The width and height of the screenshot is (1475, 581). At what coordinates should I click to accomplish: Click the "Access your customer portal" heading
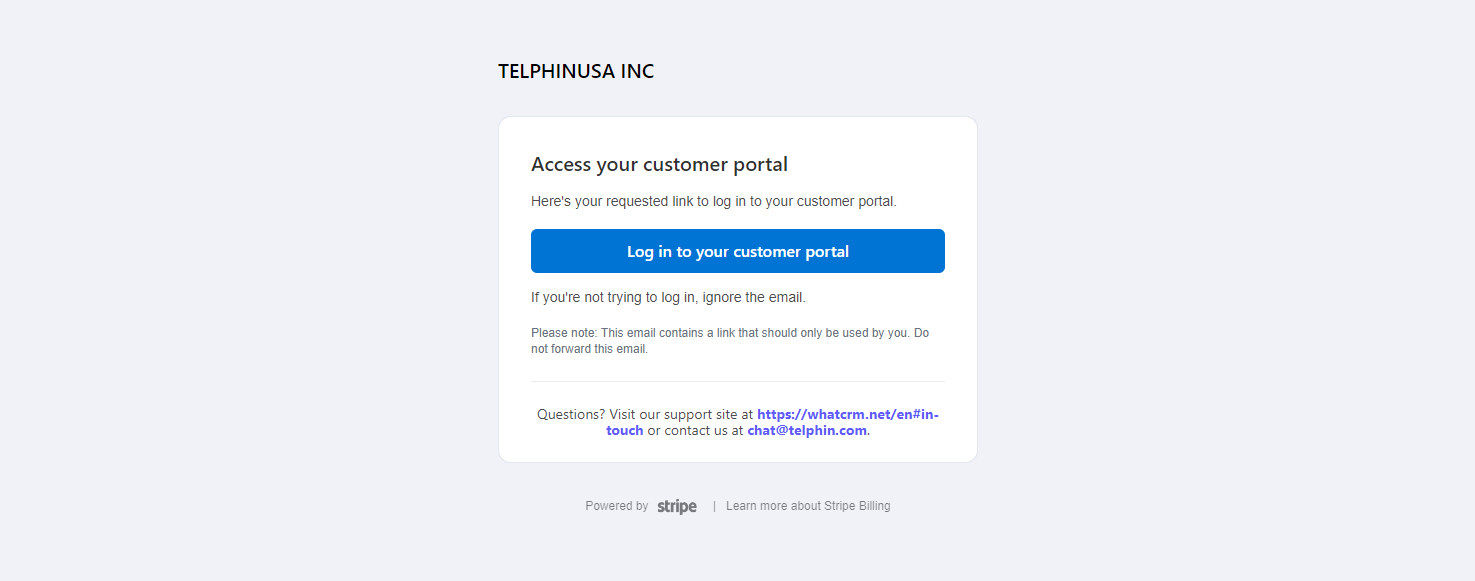[659, 165]
